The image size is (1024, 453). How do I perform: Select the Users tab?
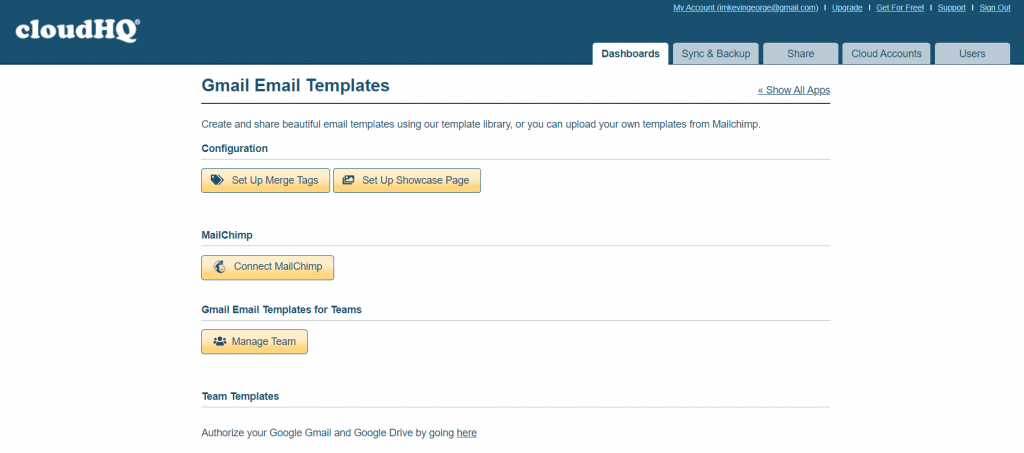click(x=972, y=54)
